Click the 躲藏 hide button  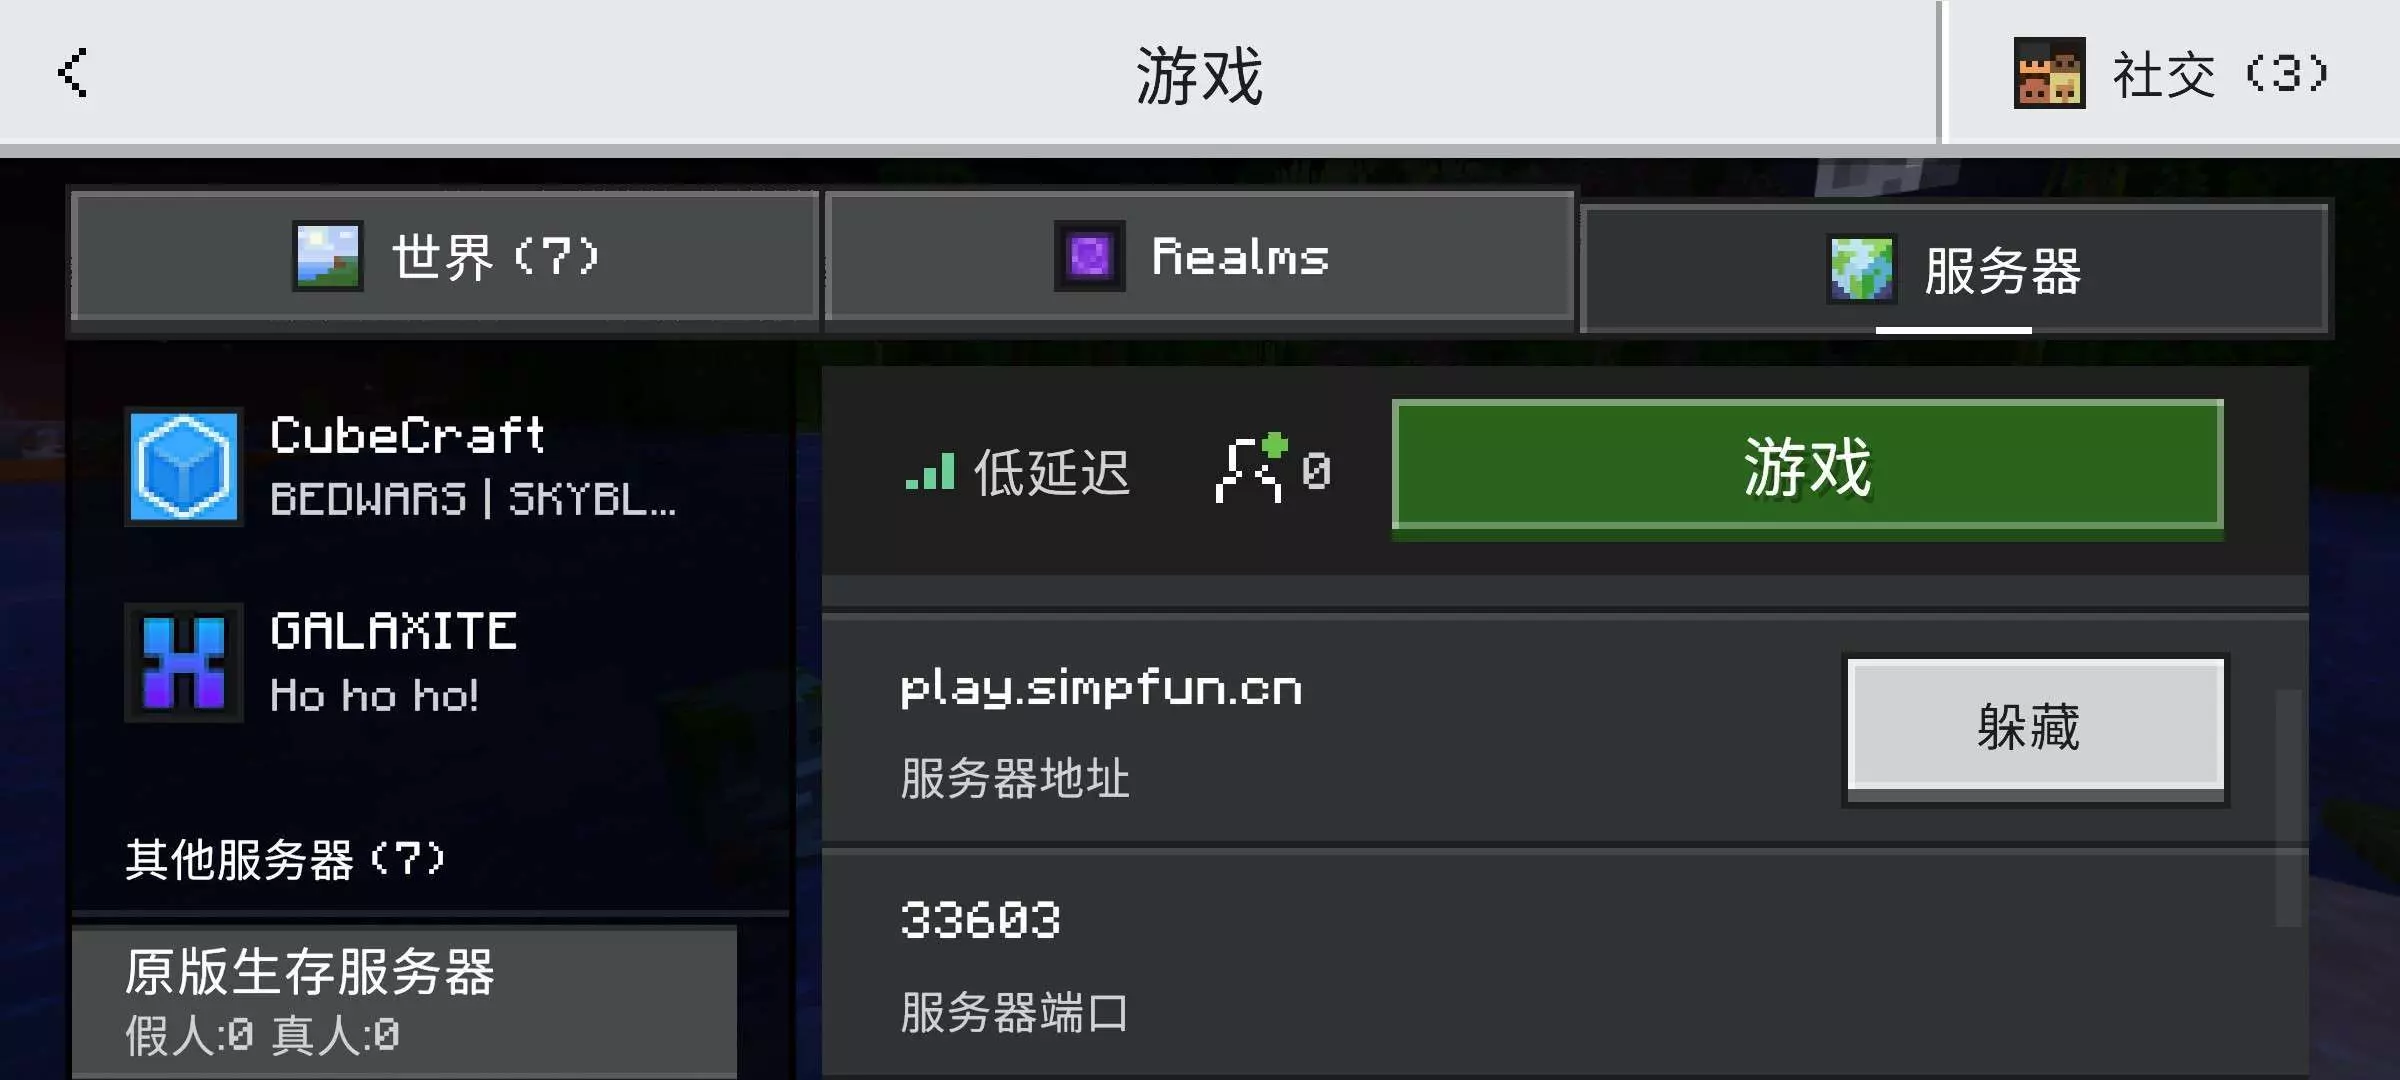[x=2035, y=729]
